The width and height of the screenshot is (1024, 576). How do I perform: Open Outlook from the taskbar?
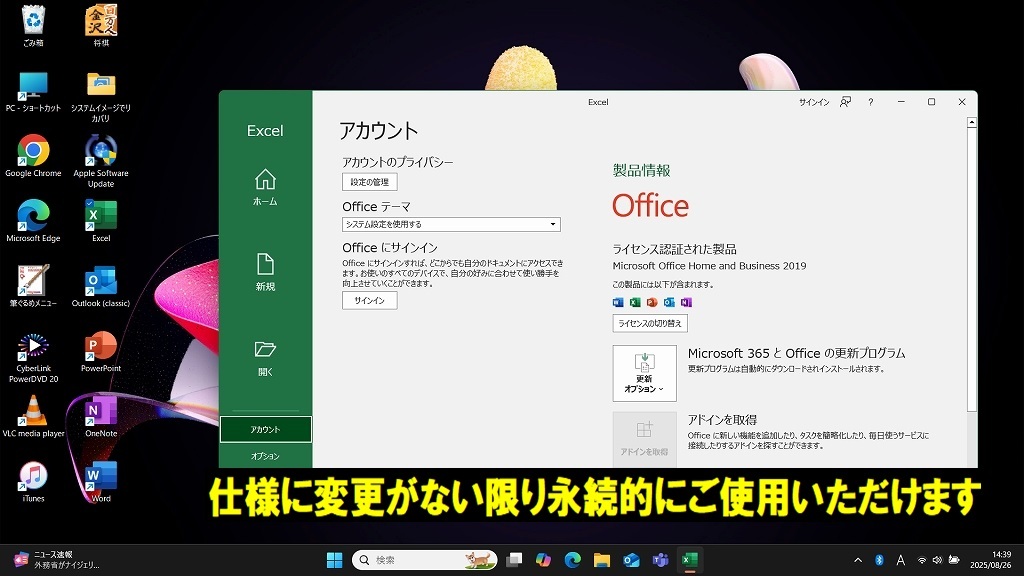click(x=631, y=560)
